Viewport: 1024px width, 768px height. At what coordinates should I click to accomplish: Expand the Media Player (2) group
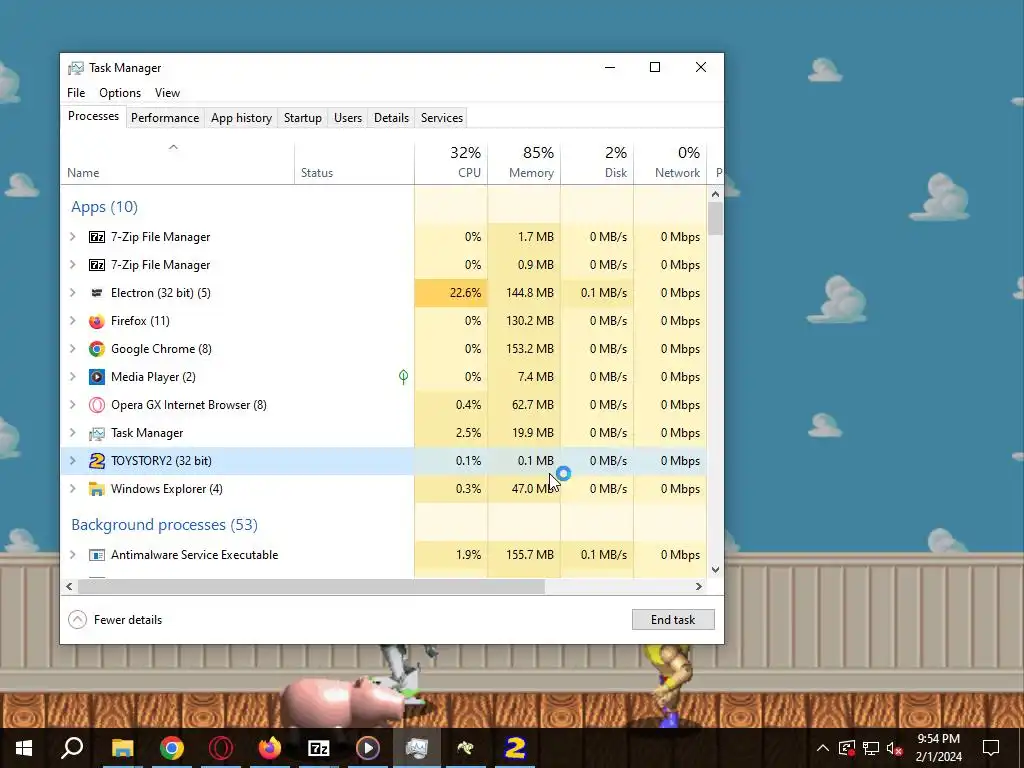coord(72,377)
